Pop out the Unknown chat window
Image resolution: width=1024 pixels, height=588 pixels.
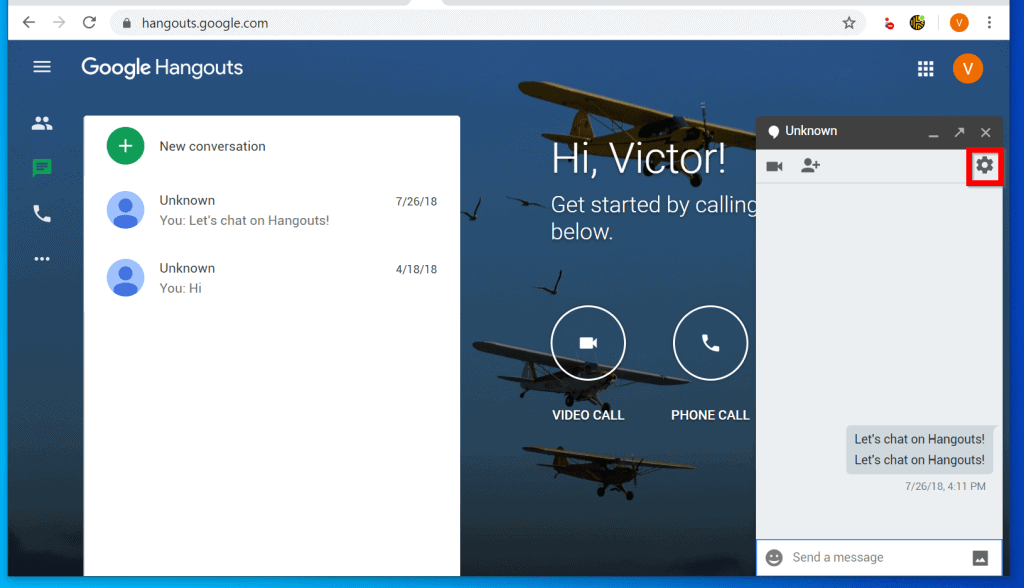coord(959,133)
